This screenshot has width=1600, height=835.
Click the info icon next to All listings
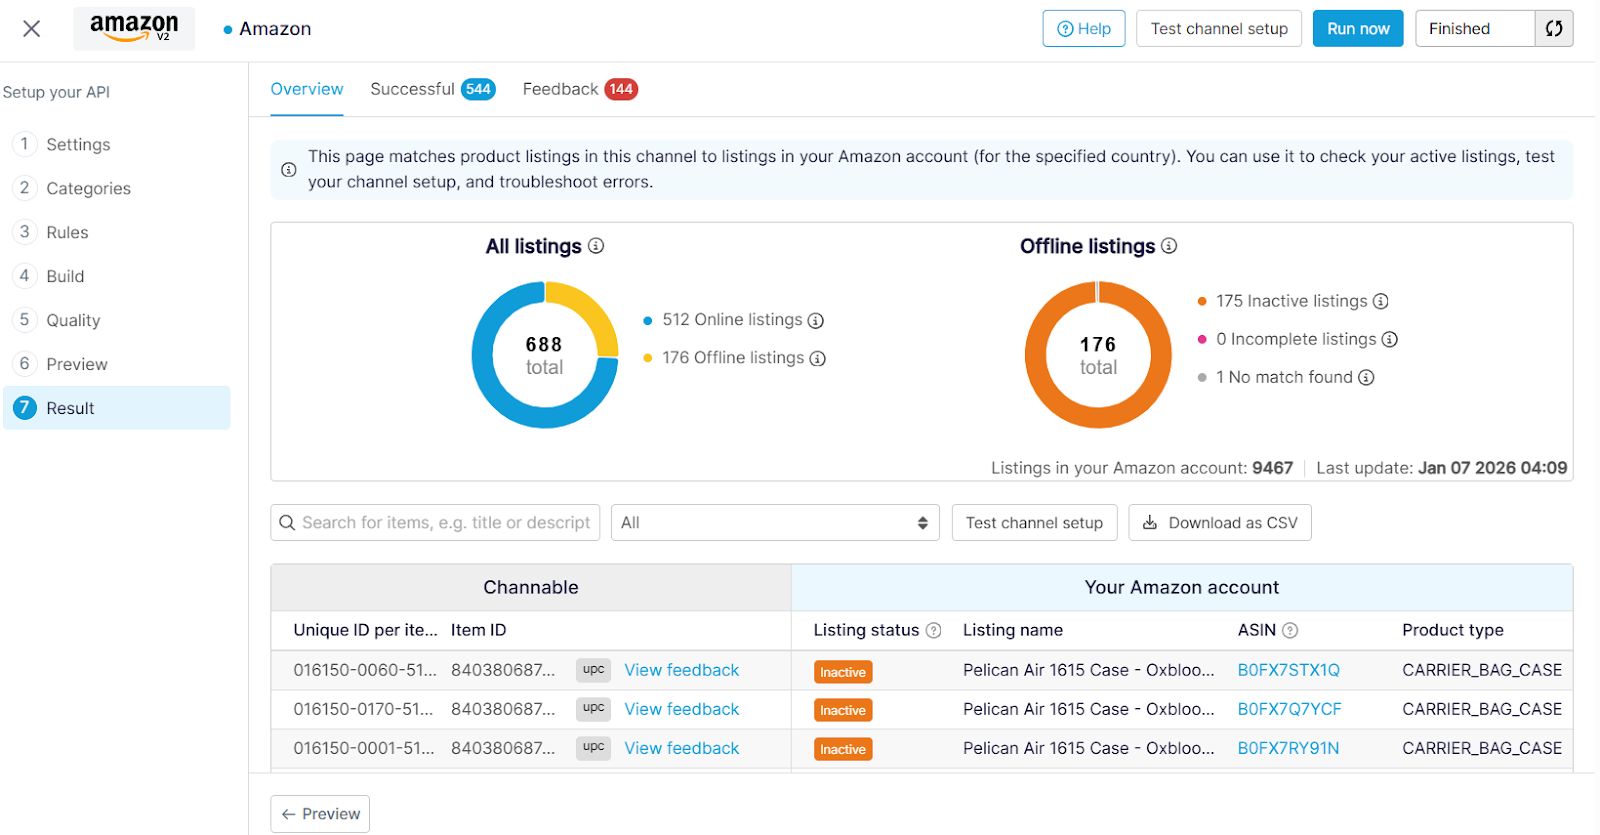pos(596,246)
